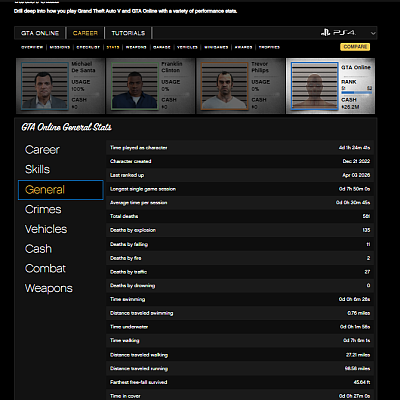400x400 pixels.
Task: Click the 'GTA Online General Stats' heading
Action: 67,127
